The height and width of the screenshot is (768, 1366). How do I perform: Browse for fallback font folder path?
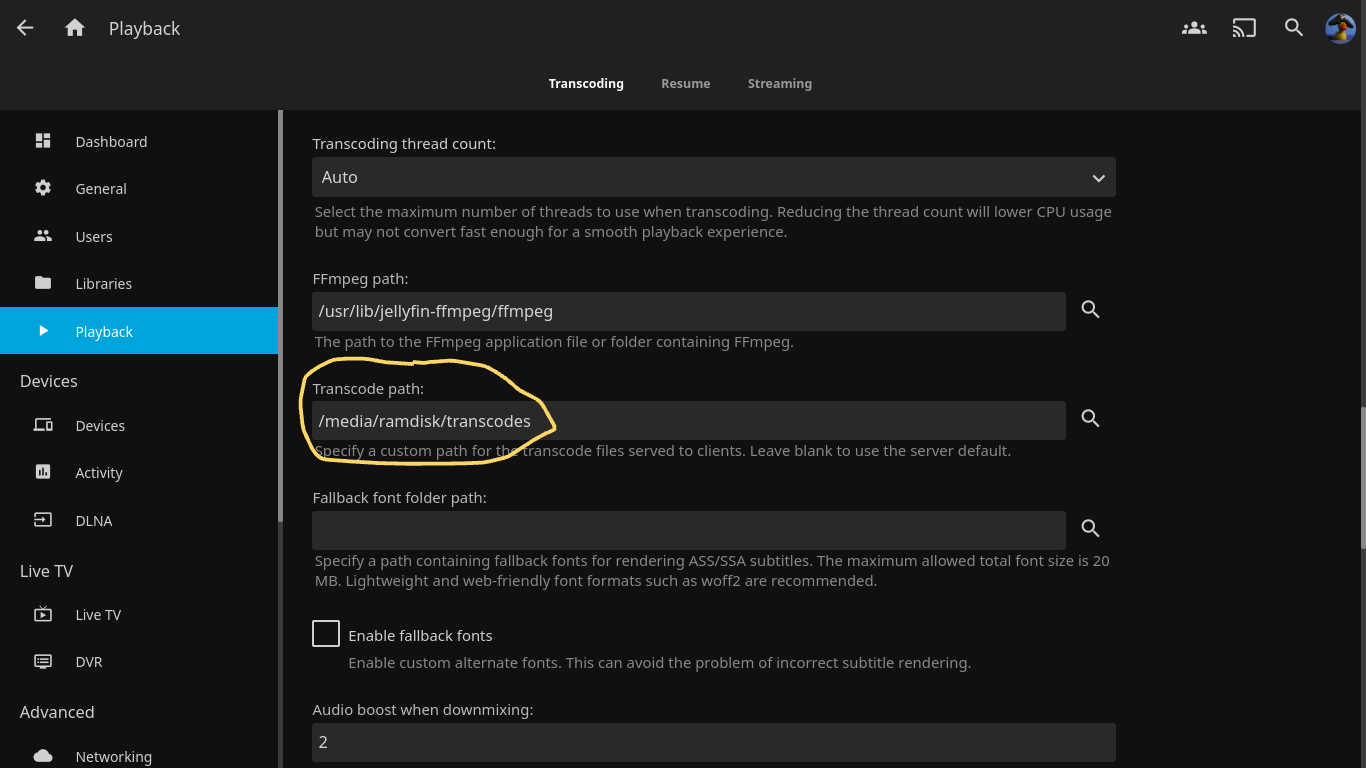coord(1091,528)
